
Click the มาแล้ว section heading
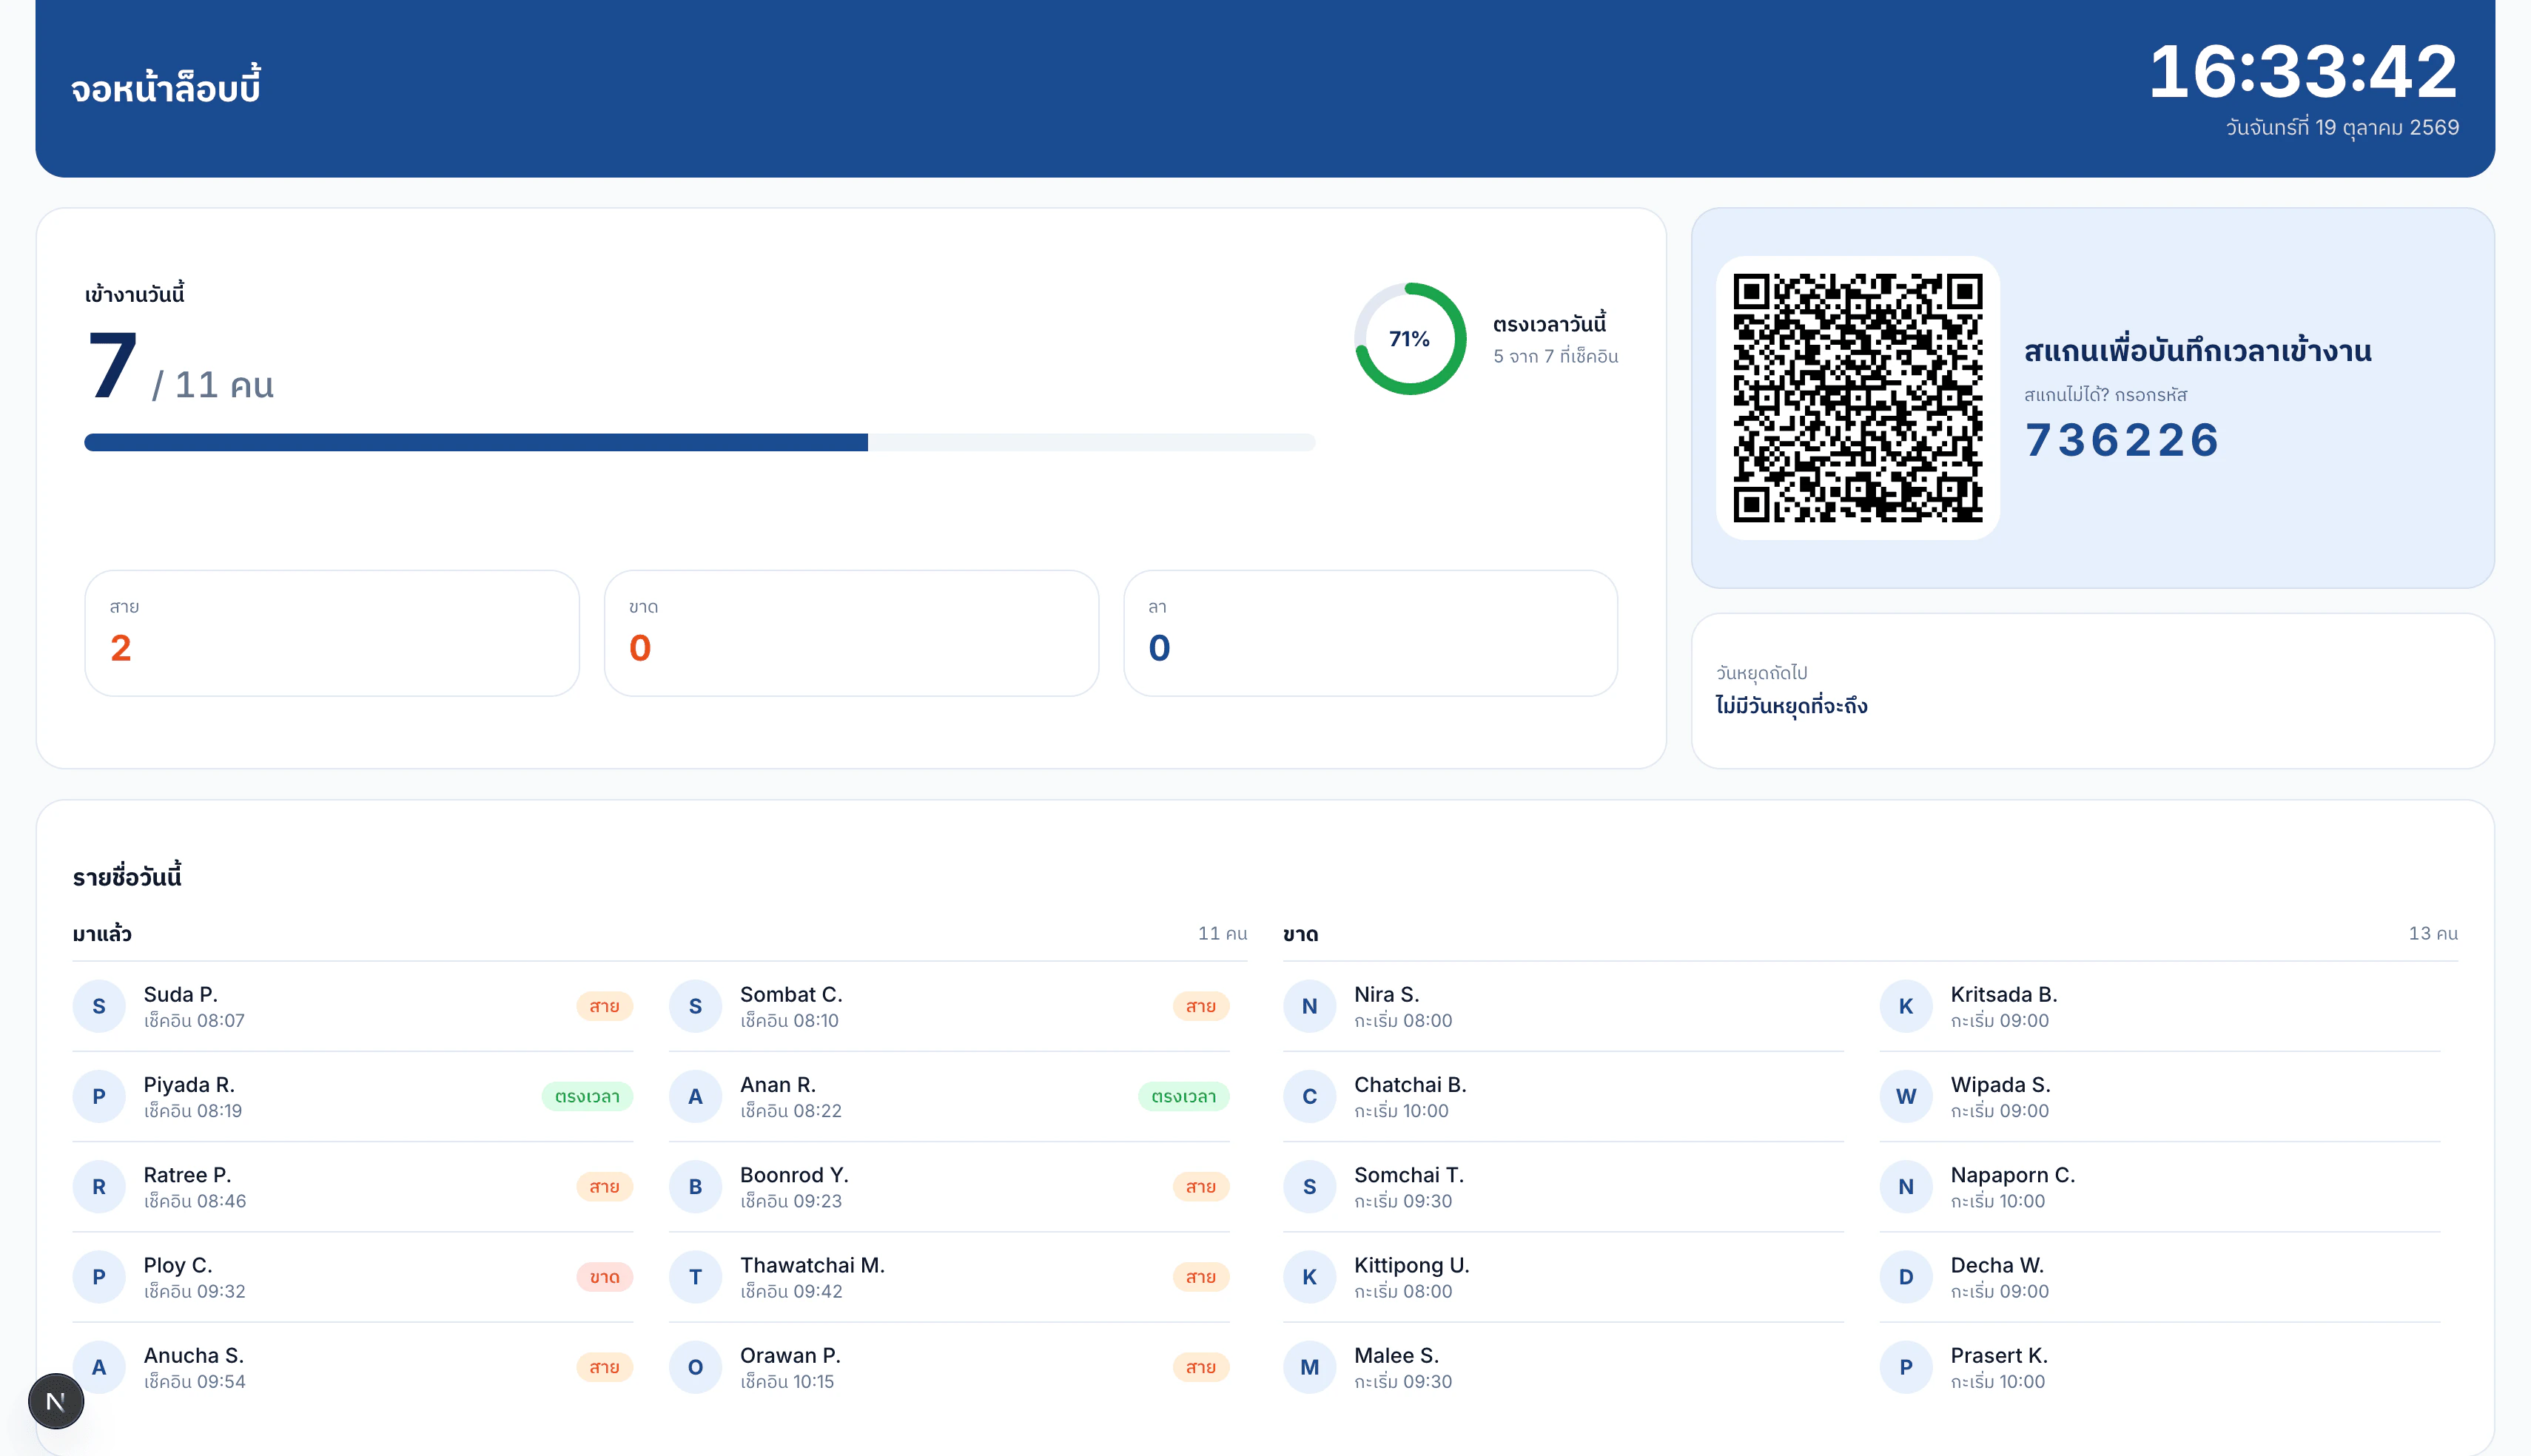point(102,934)
